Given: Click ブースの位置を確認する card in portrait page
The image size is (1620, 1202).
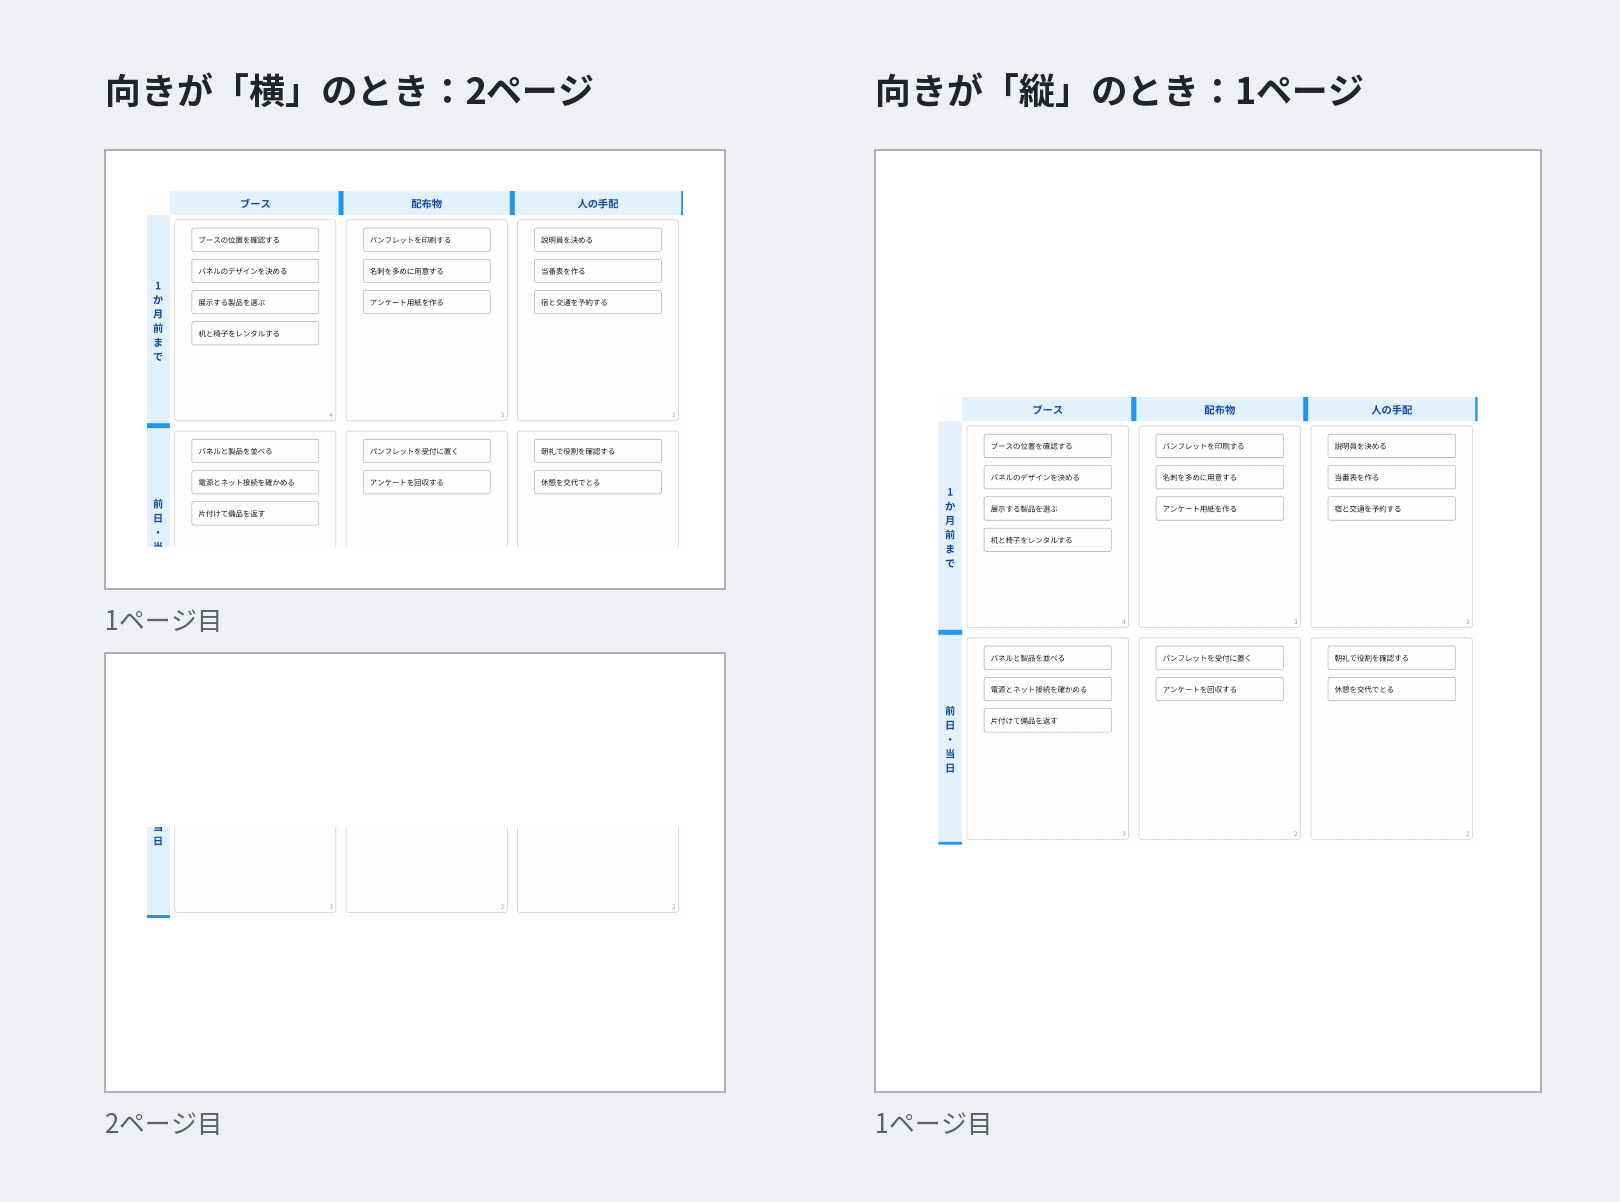Looking at the screenshot, I should 1047,446.
